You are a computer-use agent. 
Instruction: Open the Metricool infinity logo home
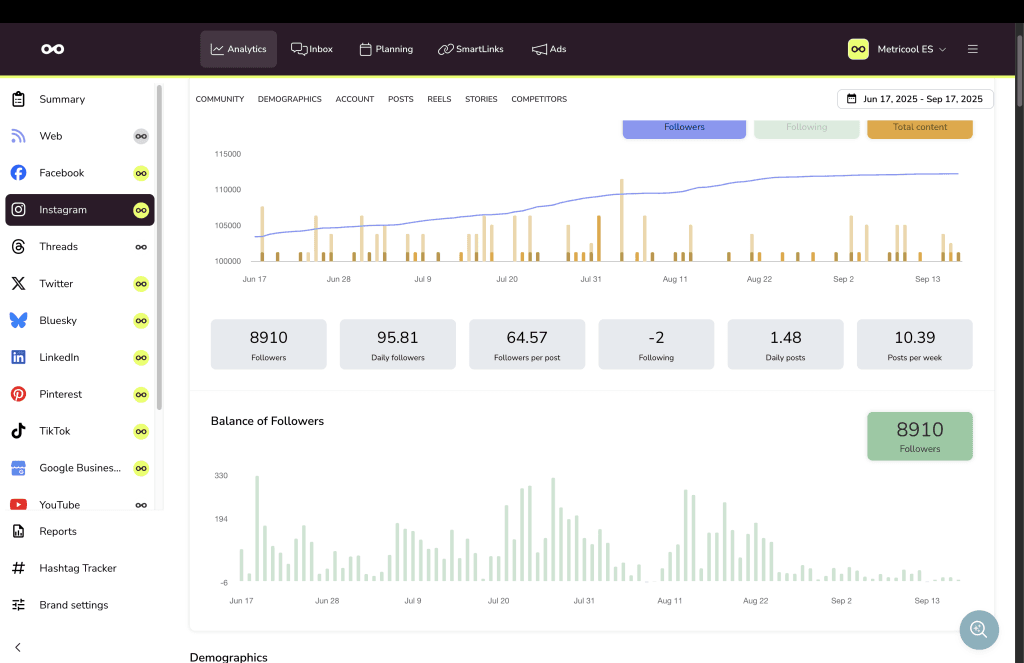[52, 49]
